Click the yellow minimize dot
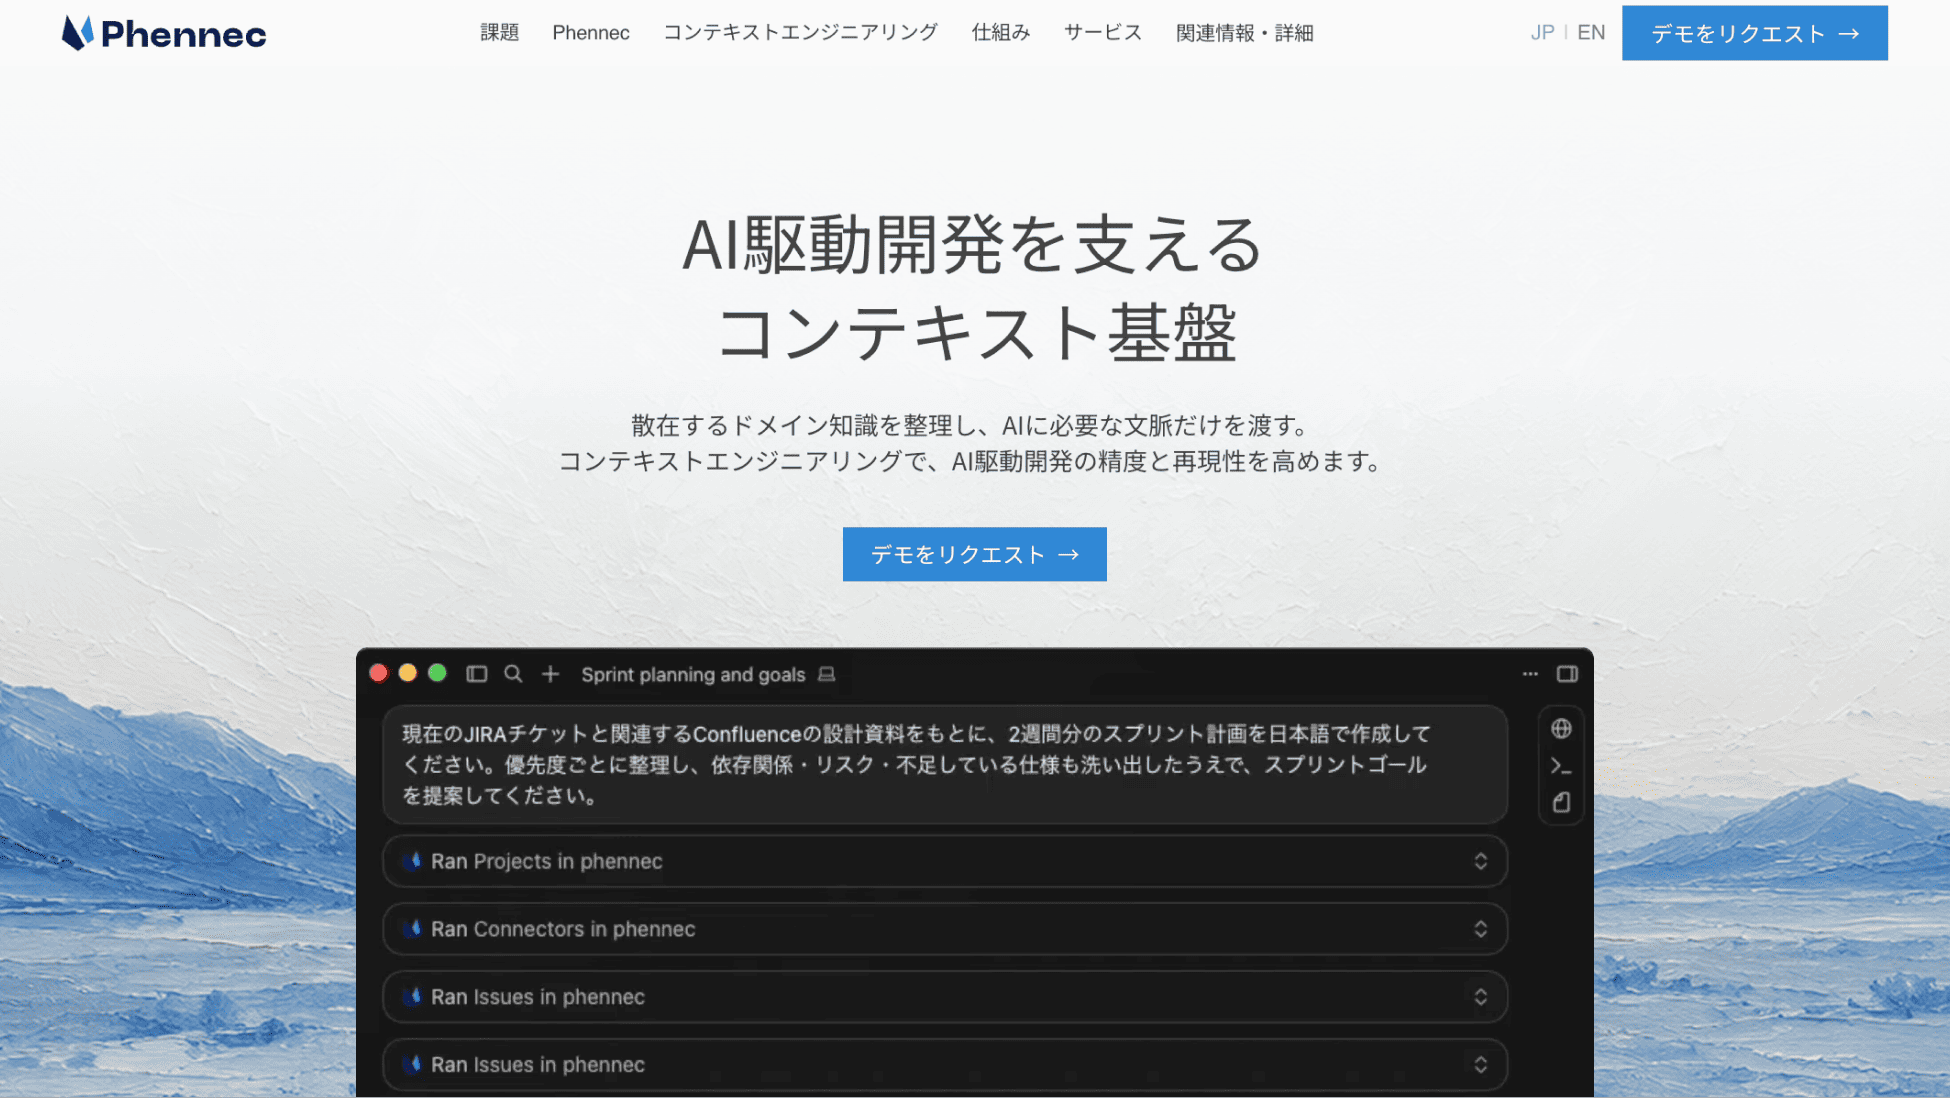 [408, 673]
